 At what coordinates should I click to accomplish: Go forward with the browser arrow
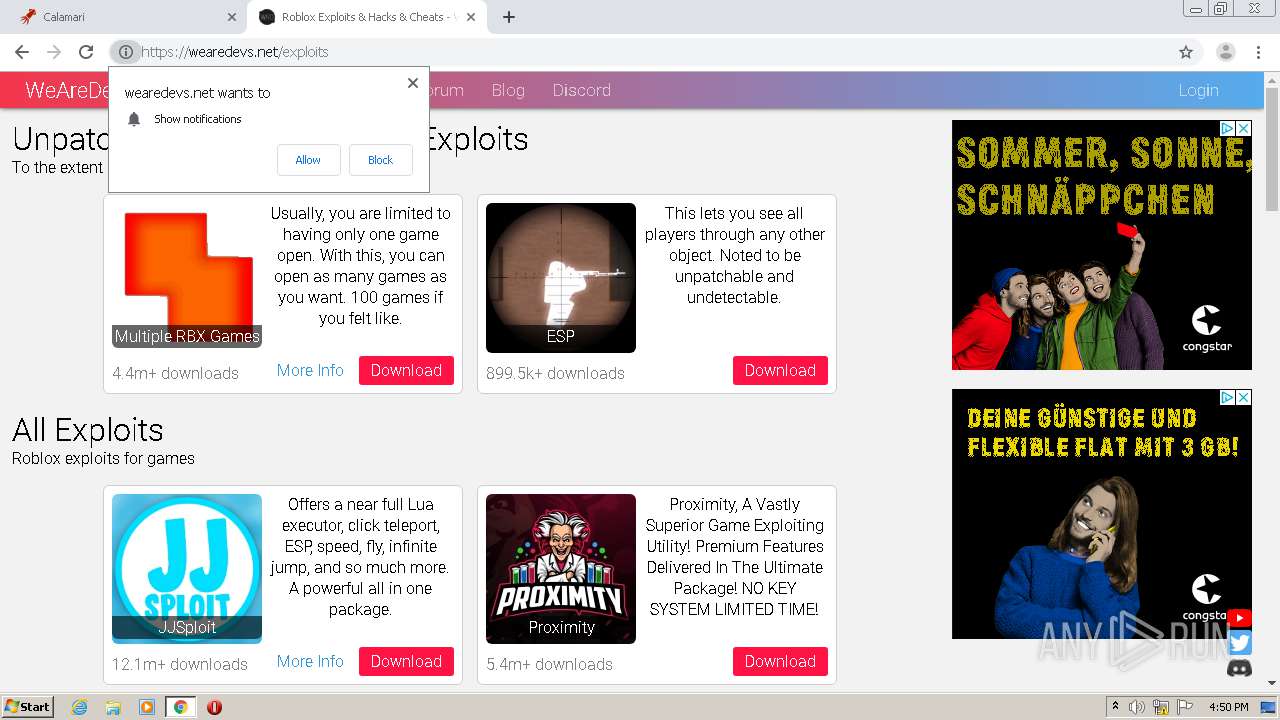[54, 52]
